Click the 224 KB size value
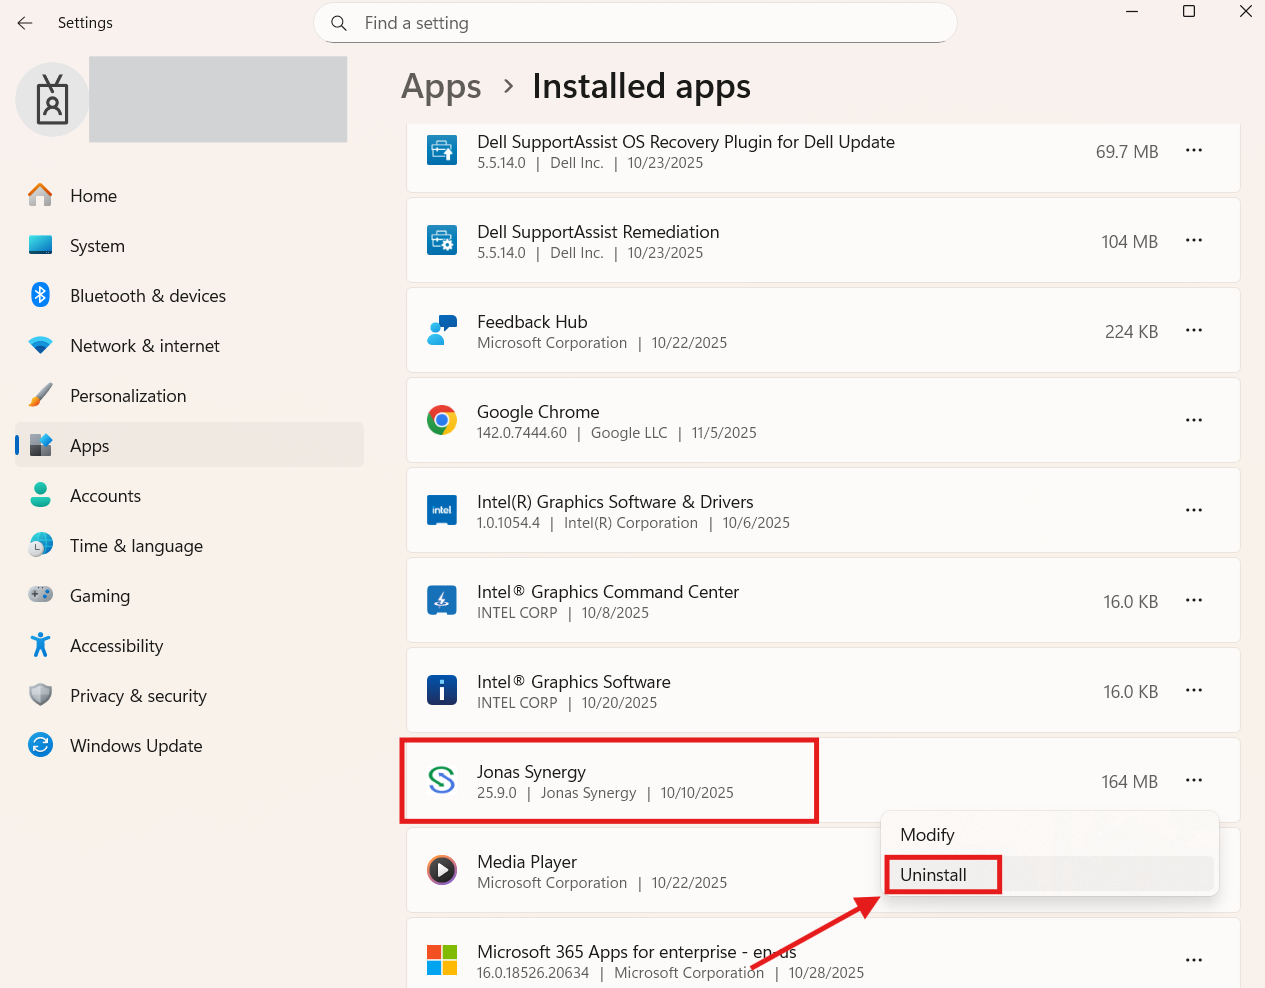 point(1131,332)
